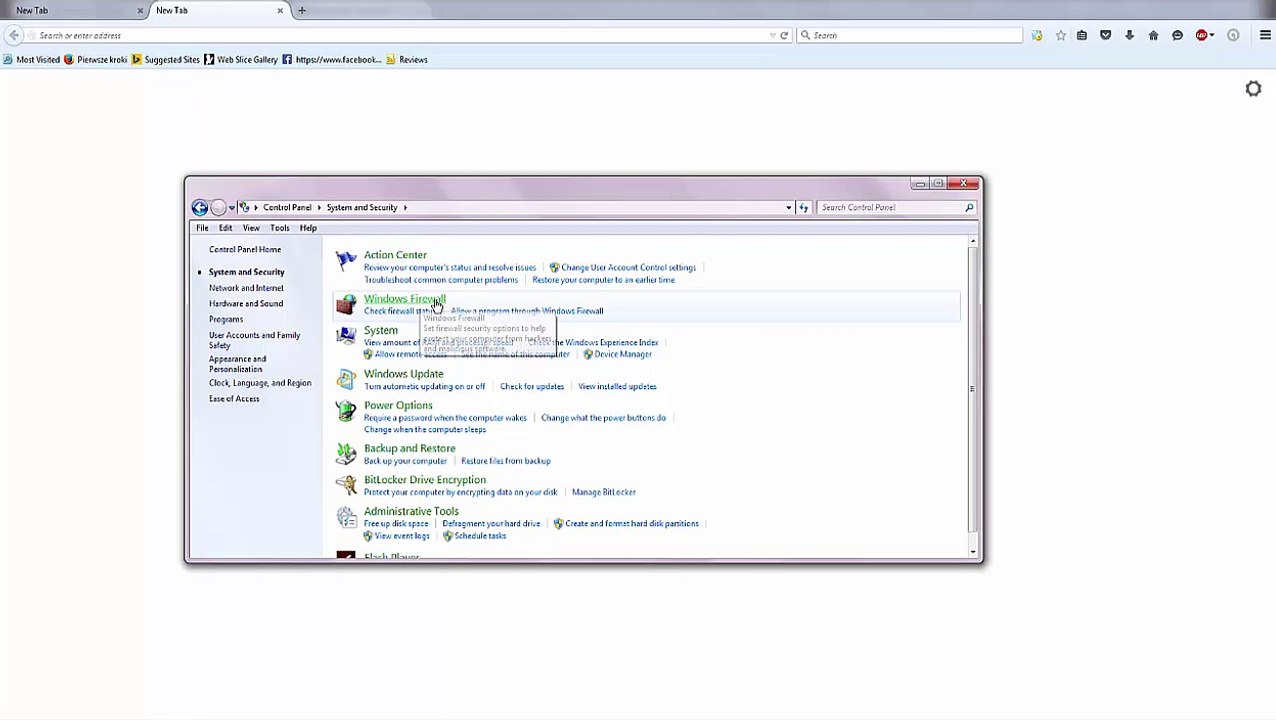The width and height of the screenshot is (1276, 720).
Task: Click the Firefox search box
Action: 910,35
